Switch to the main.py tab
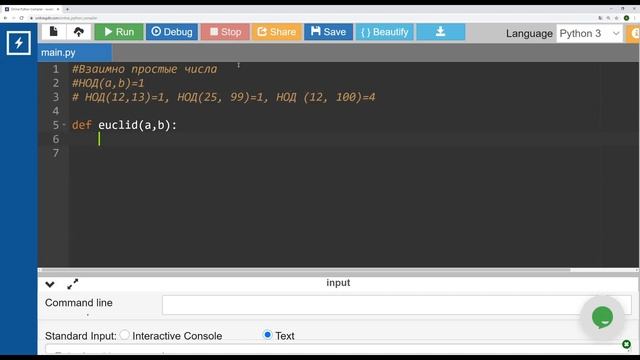 (x=74, y=53)
